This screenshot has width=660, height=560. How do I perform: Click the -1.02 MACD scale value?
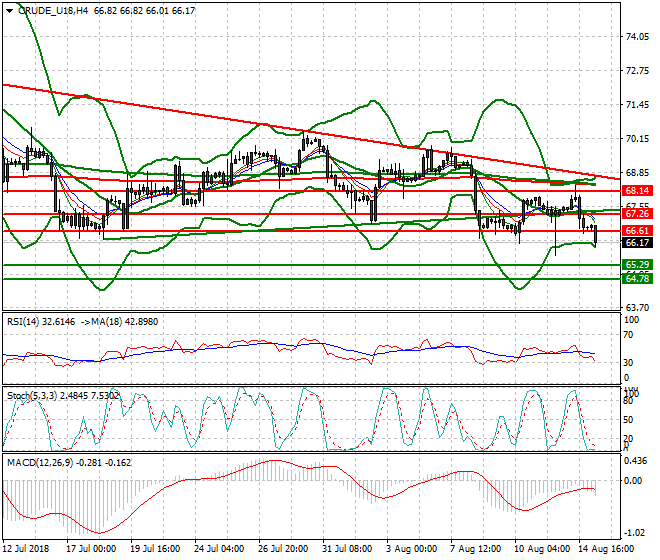(634, 533)
